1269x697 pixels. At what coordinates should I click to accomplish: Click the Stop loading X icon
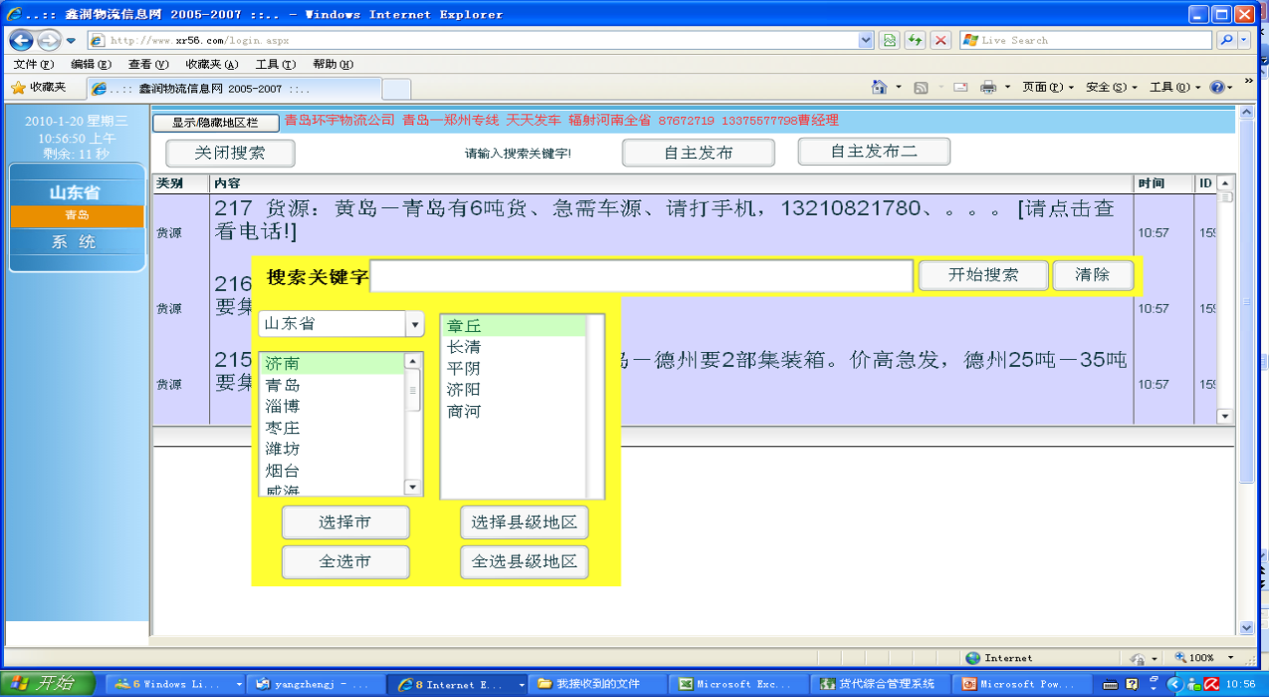coord(940,40)
